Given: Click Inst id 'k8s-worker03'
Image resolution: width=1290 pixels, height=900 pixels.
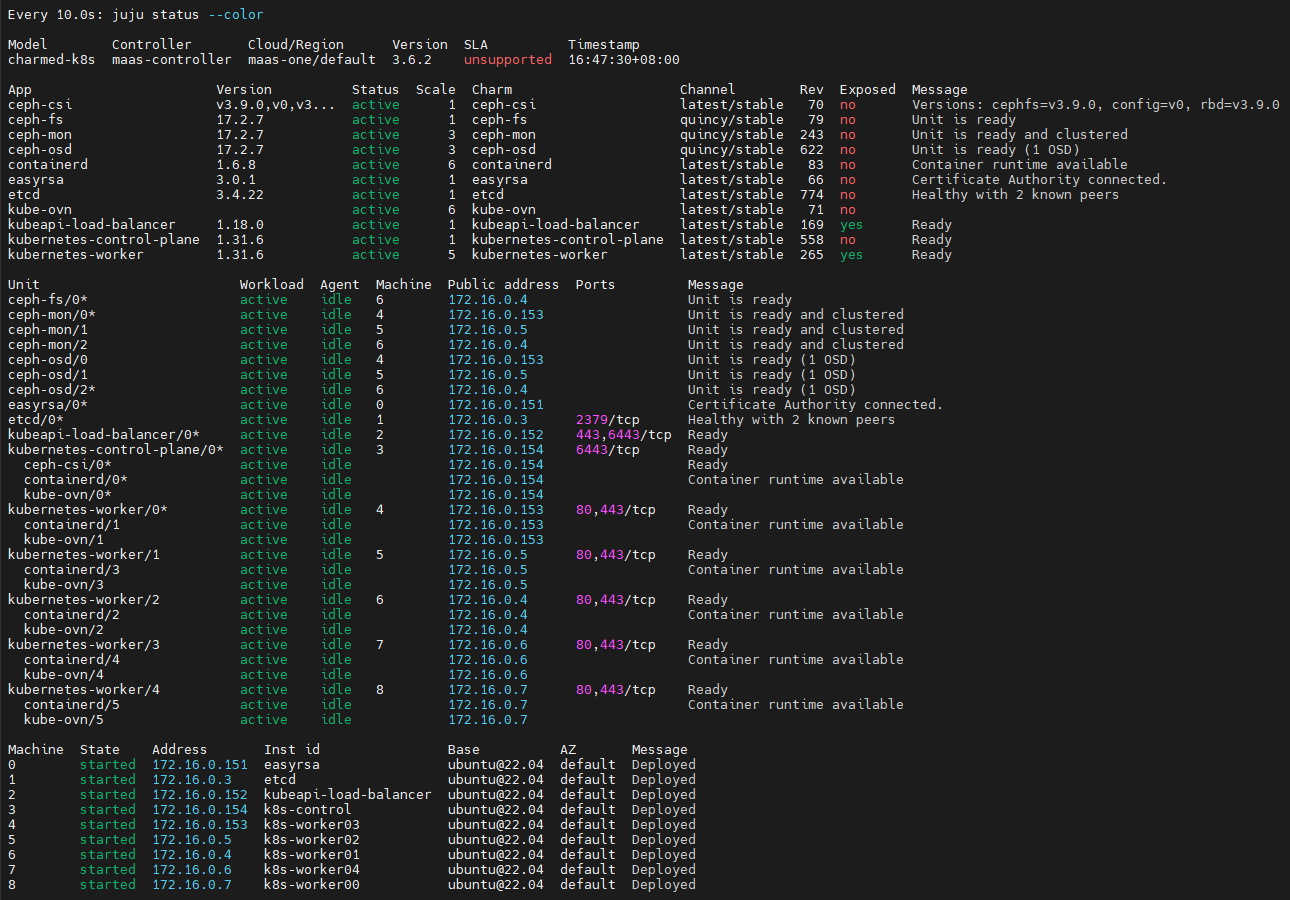Looking at the screenshot, I should point(312,825).
